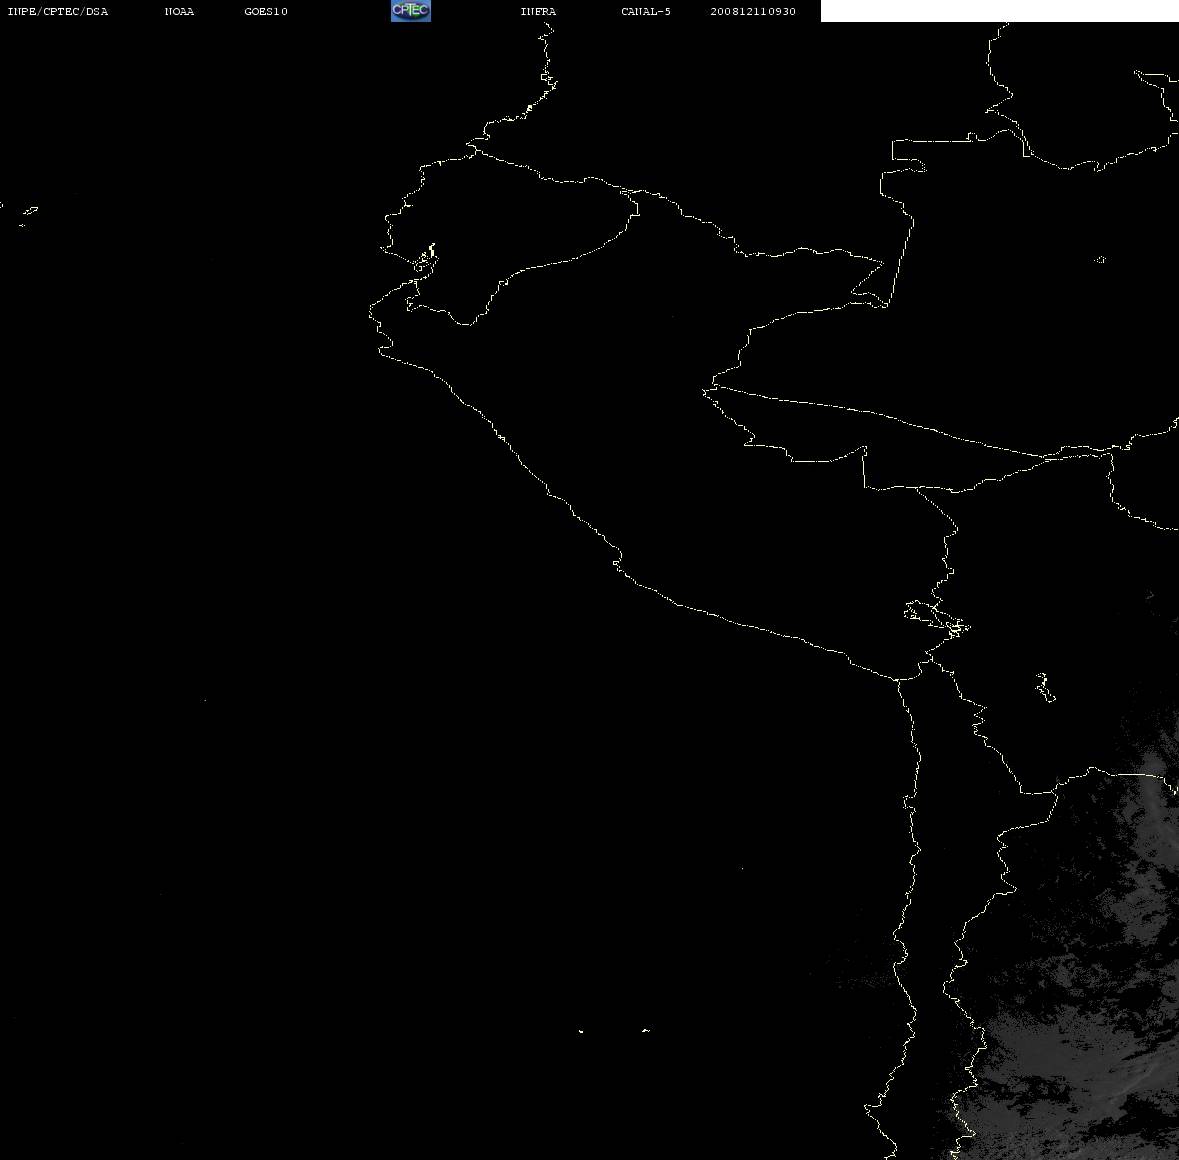Click the GOES10 satellite label
The width and height of the screenshot is (1179, 1160).
(266, 11)
